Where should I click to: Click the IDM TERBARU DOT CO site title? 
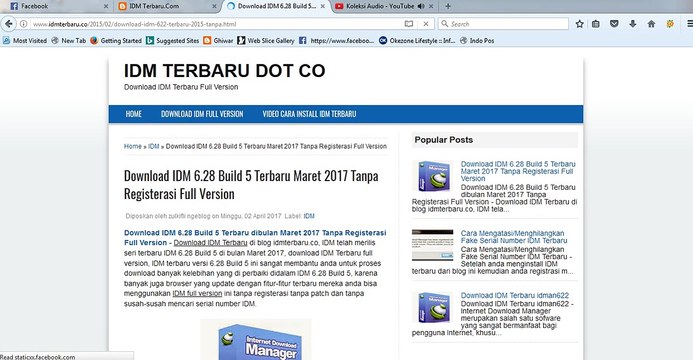tap(225, 71)
